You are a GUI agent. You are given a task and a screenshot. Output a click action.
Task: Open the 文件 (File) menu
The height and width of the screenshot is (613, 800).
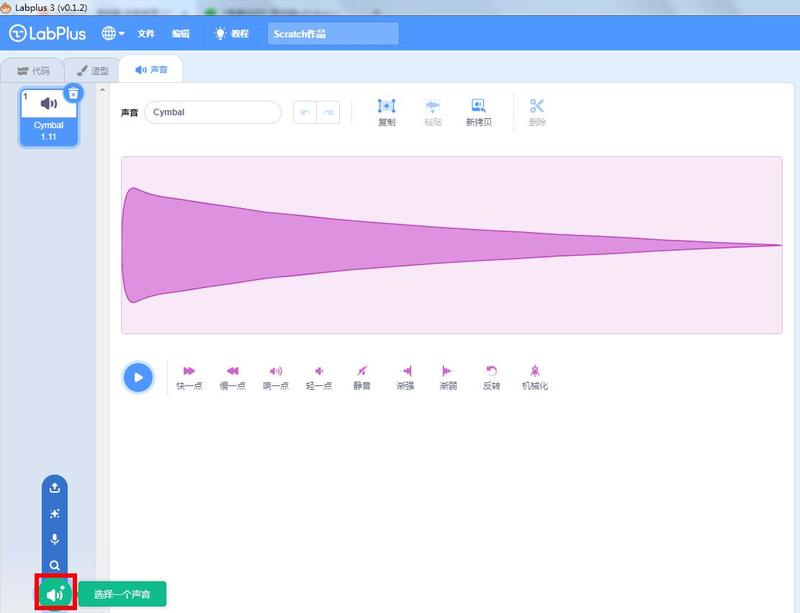pos(146,33)
